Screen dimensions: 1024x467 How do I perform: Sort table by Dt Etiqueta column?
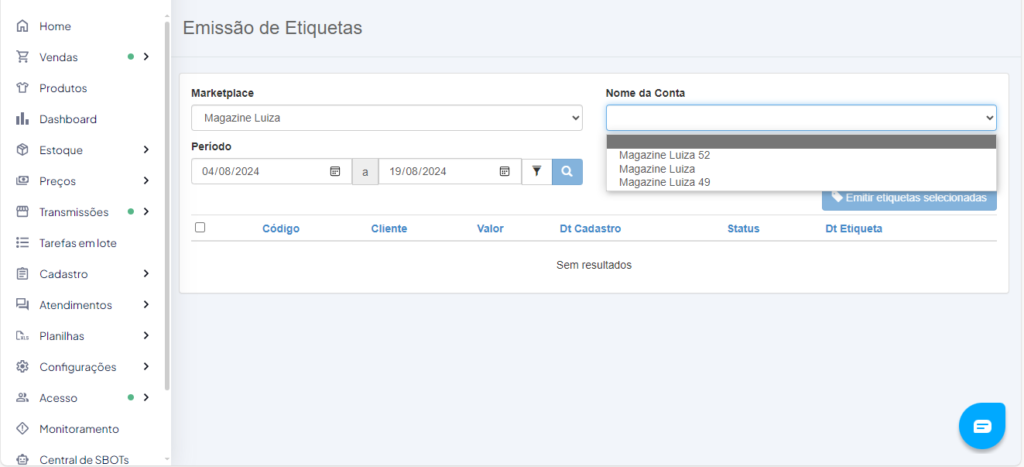(x=854, y=229)
